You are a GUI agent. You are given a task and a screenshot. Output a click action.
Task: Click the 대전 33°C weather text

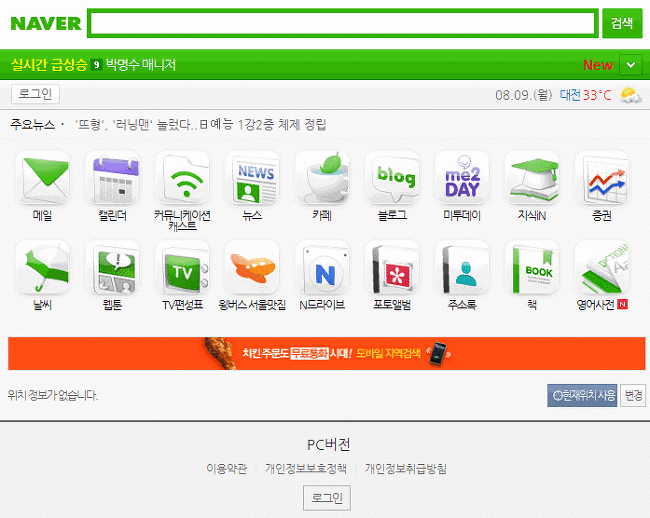[x=585, y=95]
